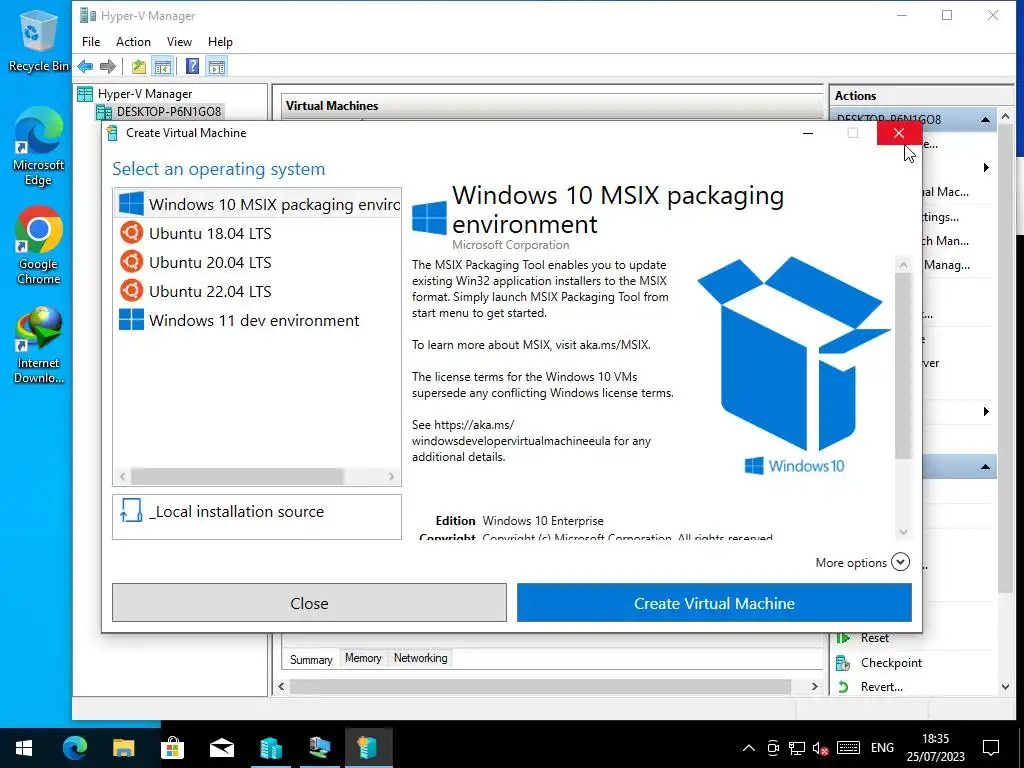Click the Up one level toolbar icon
Viewport: 1024px width, 768px height.
[138, 66]
